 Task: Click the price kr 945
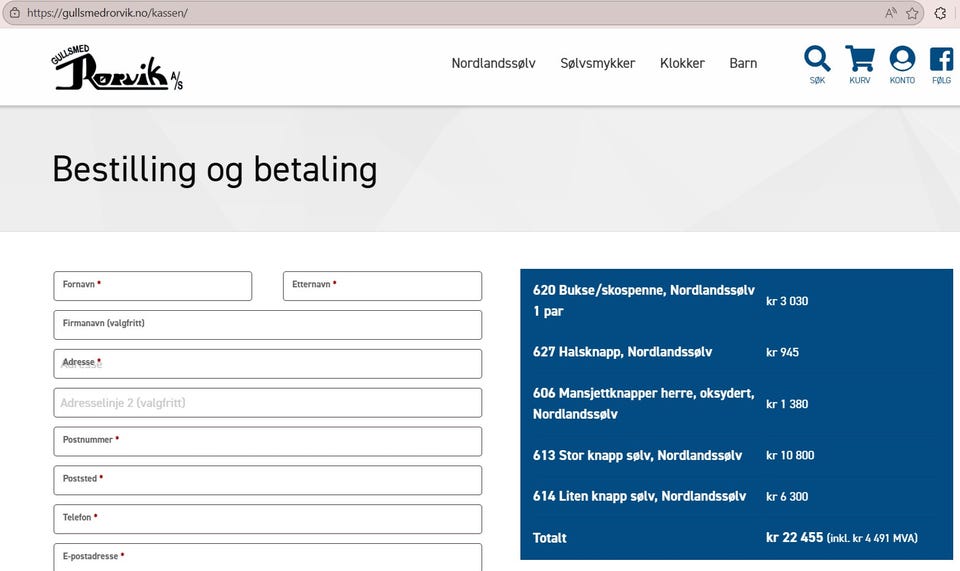point(782,353)
